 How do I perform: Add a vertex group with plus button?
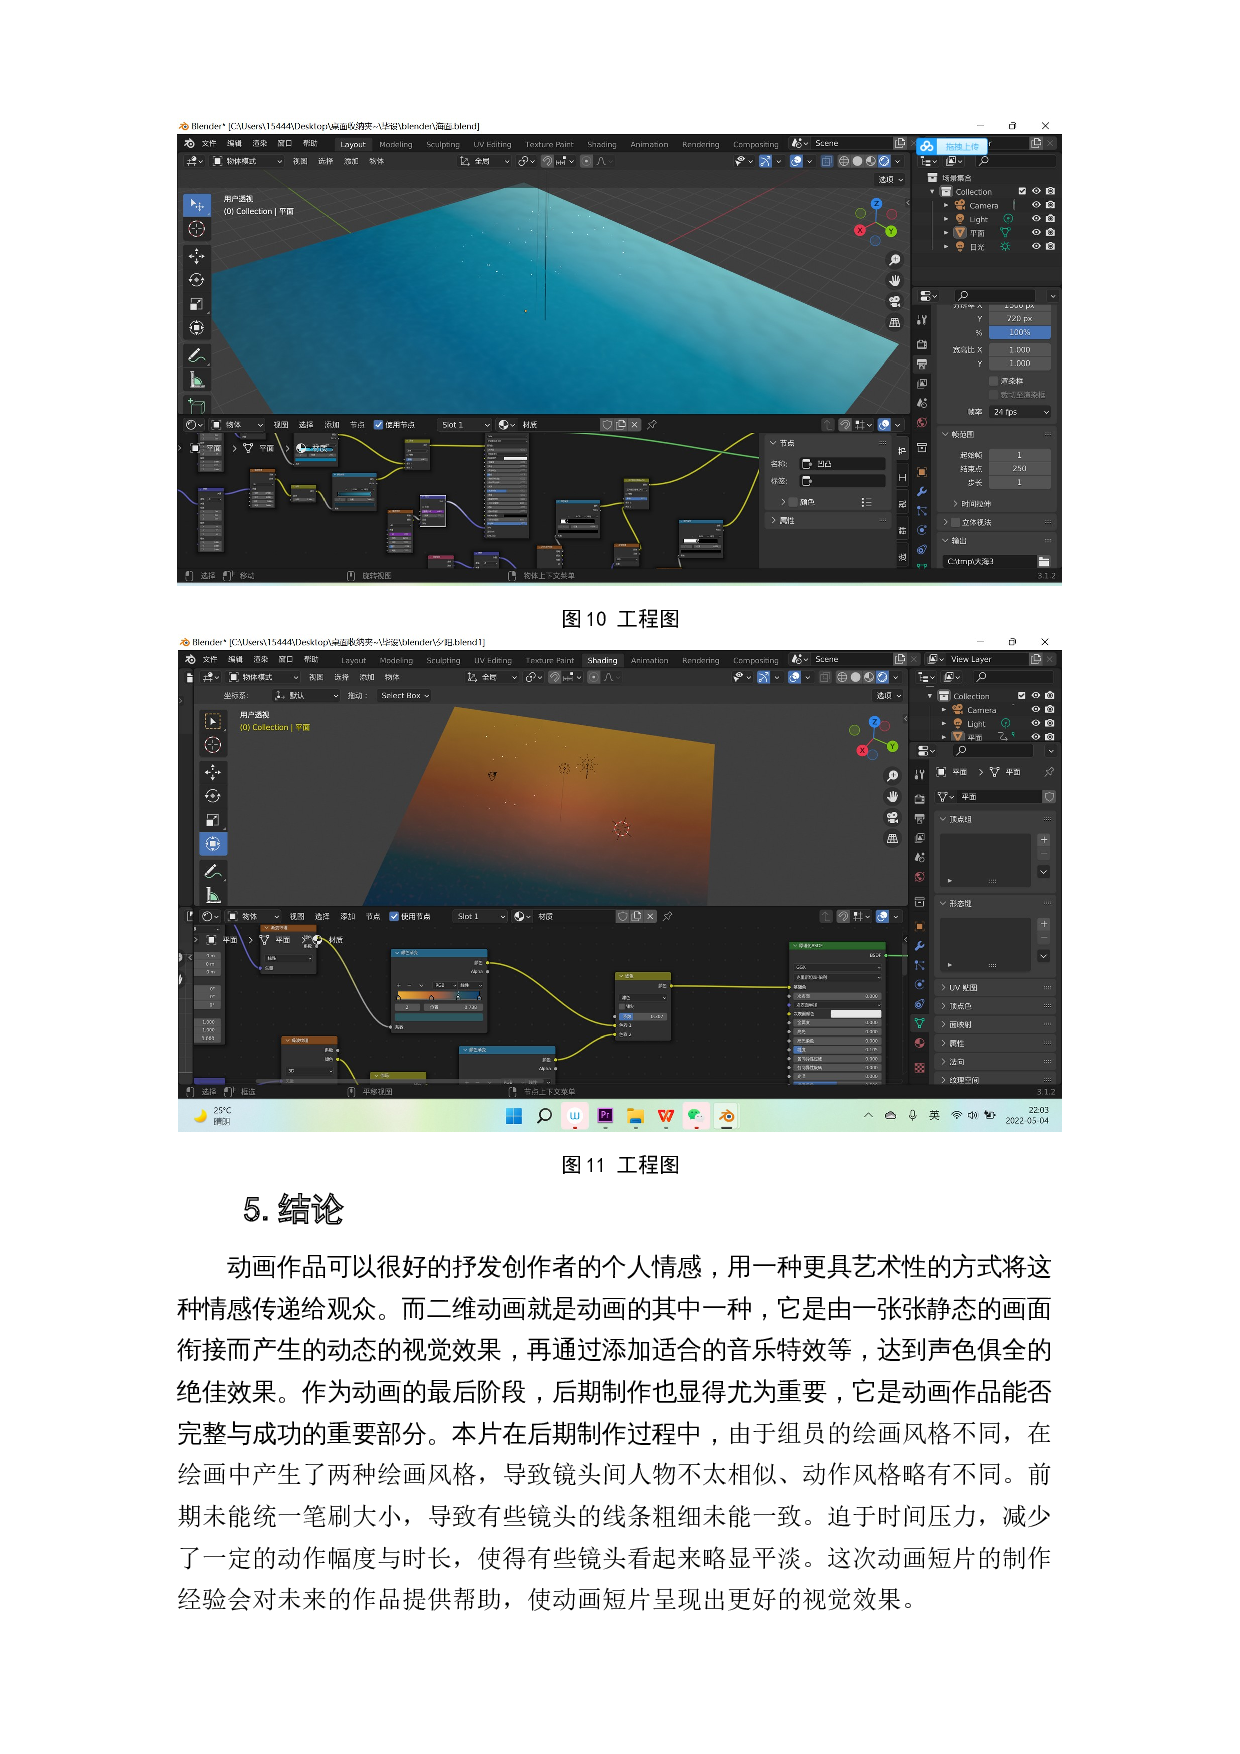pos(1043,840)
